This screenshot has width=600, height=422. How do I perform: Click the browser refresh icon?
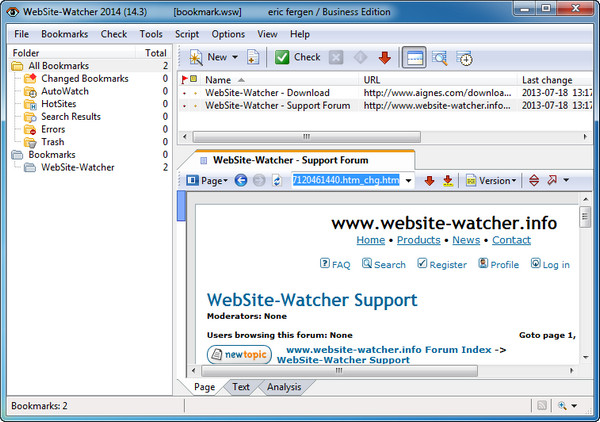pyautogui.click(x=277, y=181)
